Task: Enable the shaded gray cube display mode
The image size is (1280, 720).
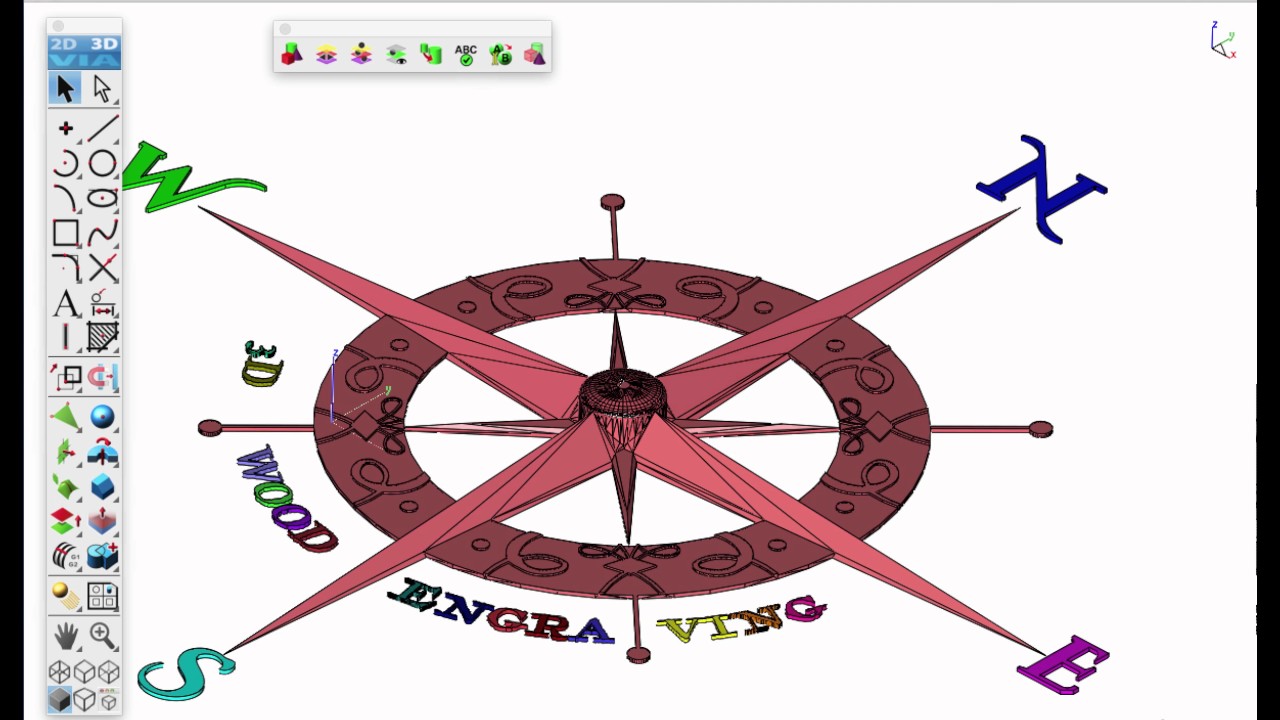Action: point(60,700)
